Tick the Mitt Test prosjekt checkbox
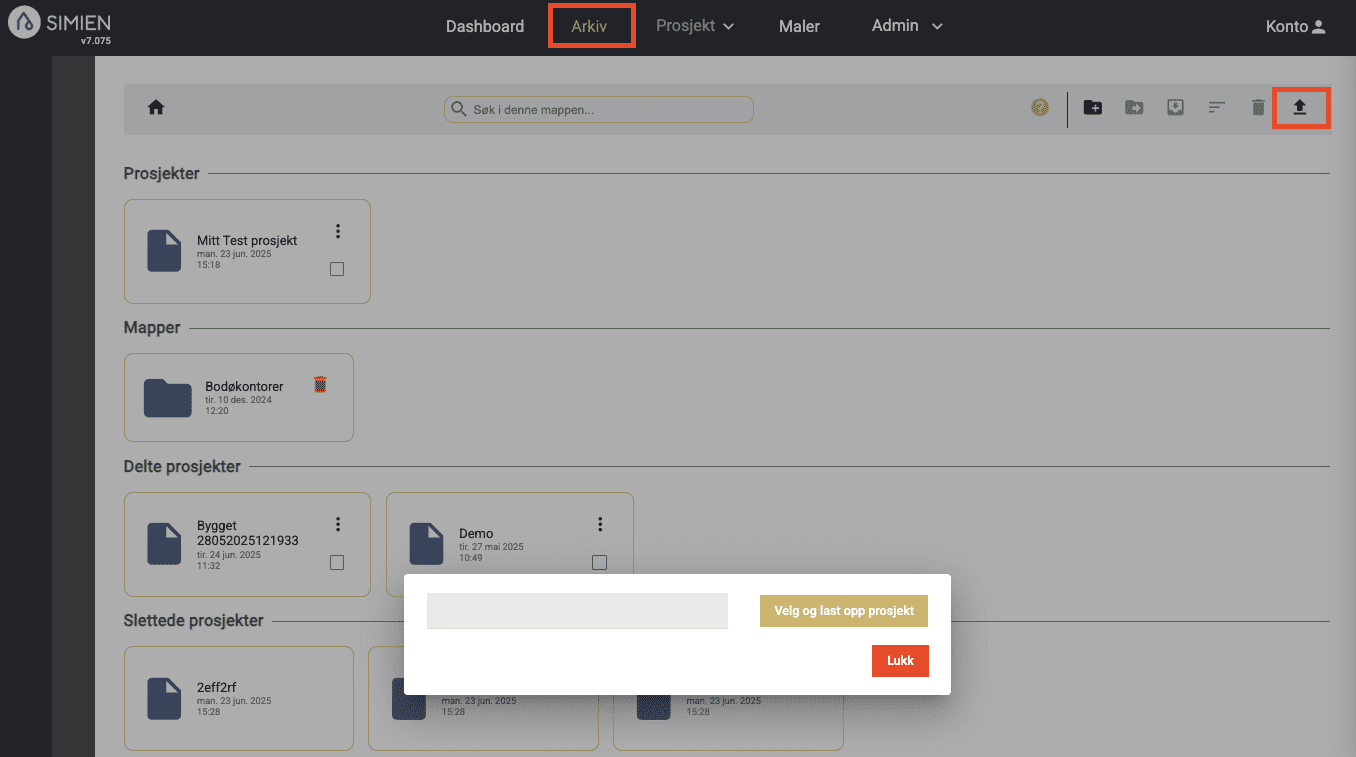 [337, 269]
